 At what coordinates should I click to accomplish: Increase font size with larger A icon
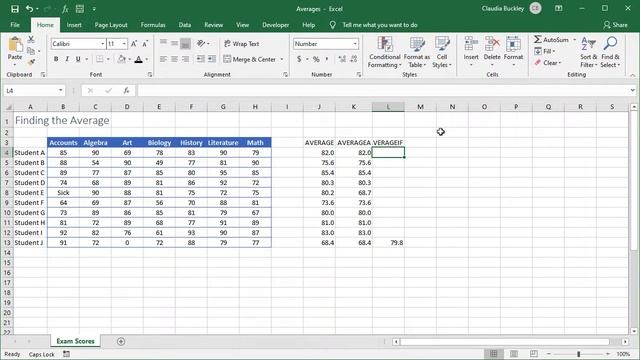pyautogui.click(x=134, y=44)
